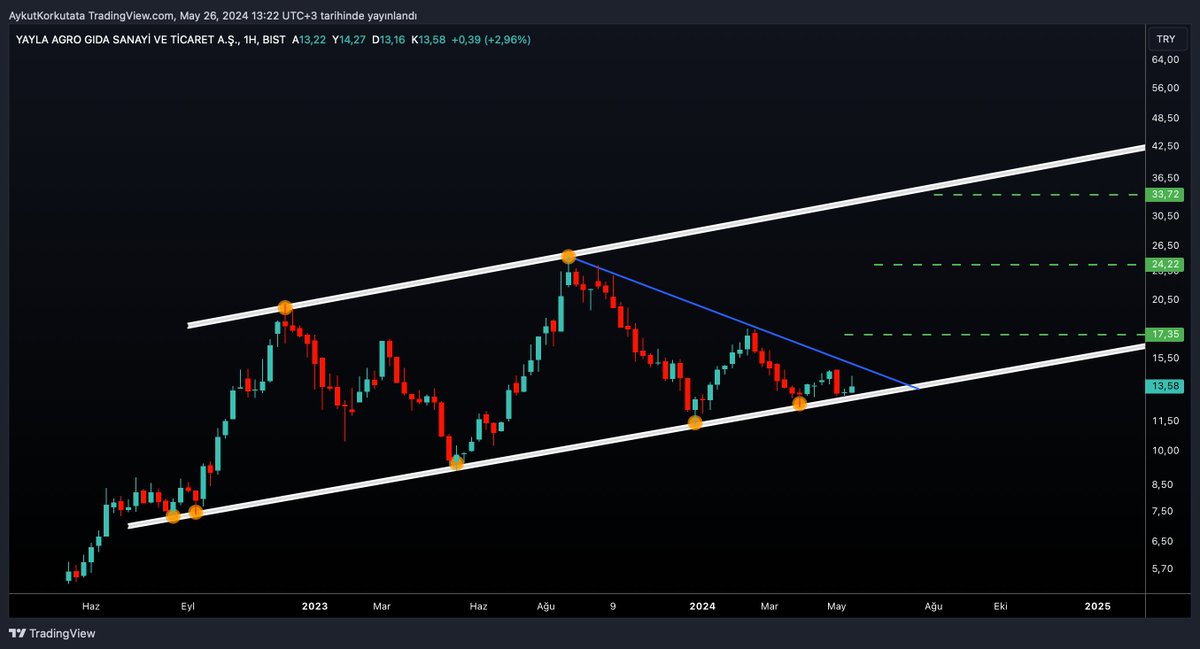This screenshot has height=649, width=1200.
Task: Click the 2023 time axis label
Action: (315, 606)
